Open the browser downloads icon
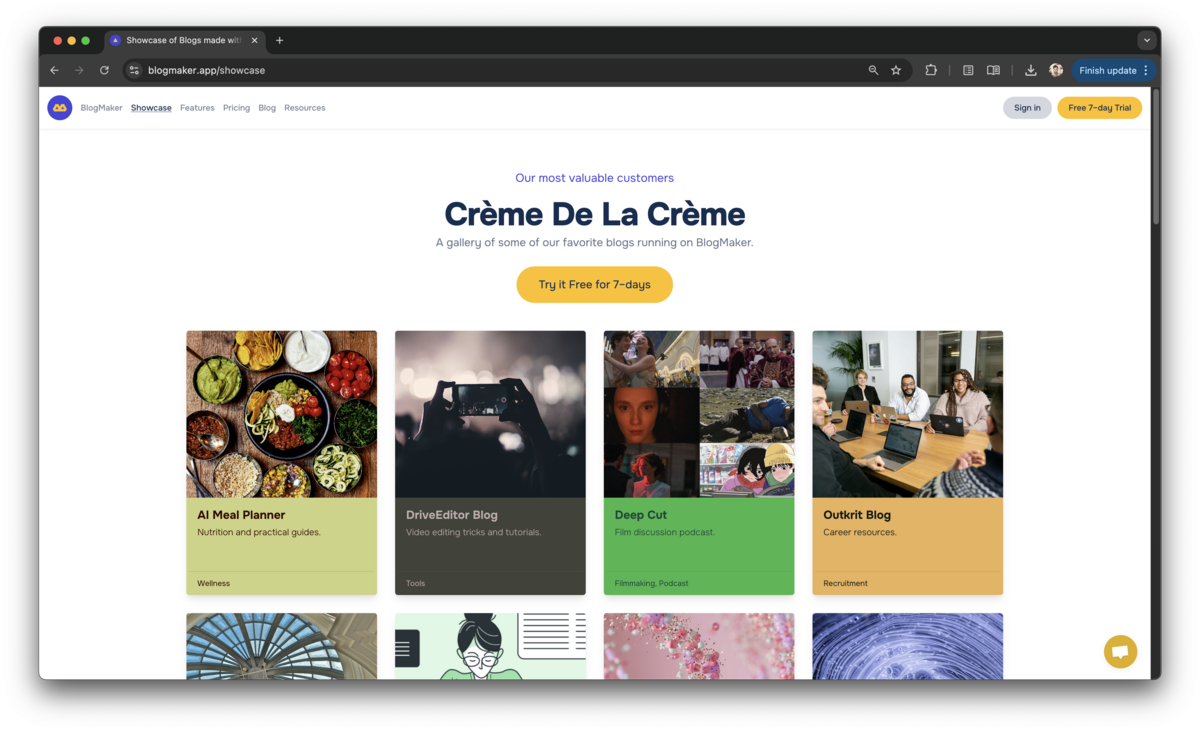Viewport: 1200px width, 731px height. pyautogui.click(x=1030, y=71)
